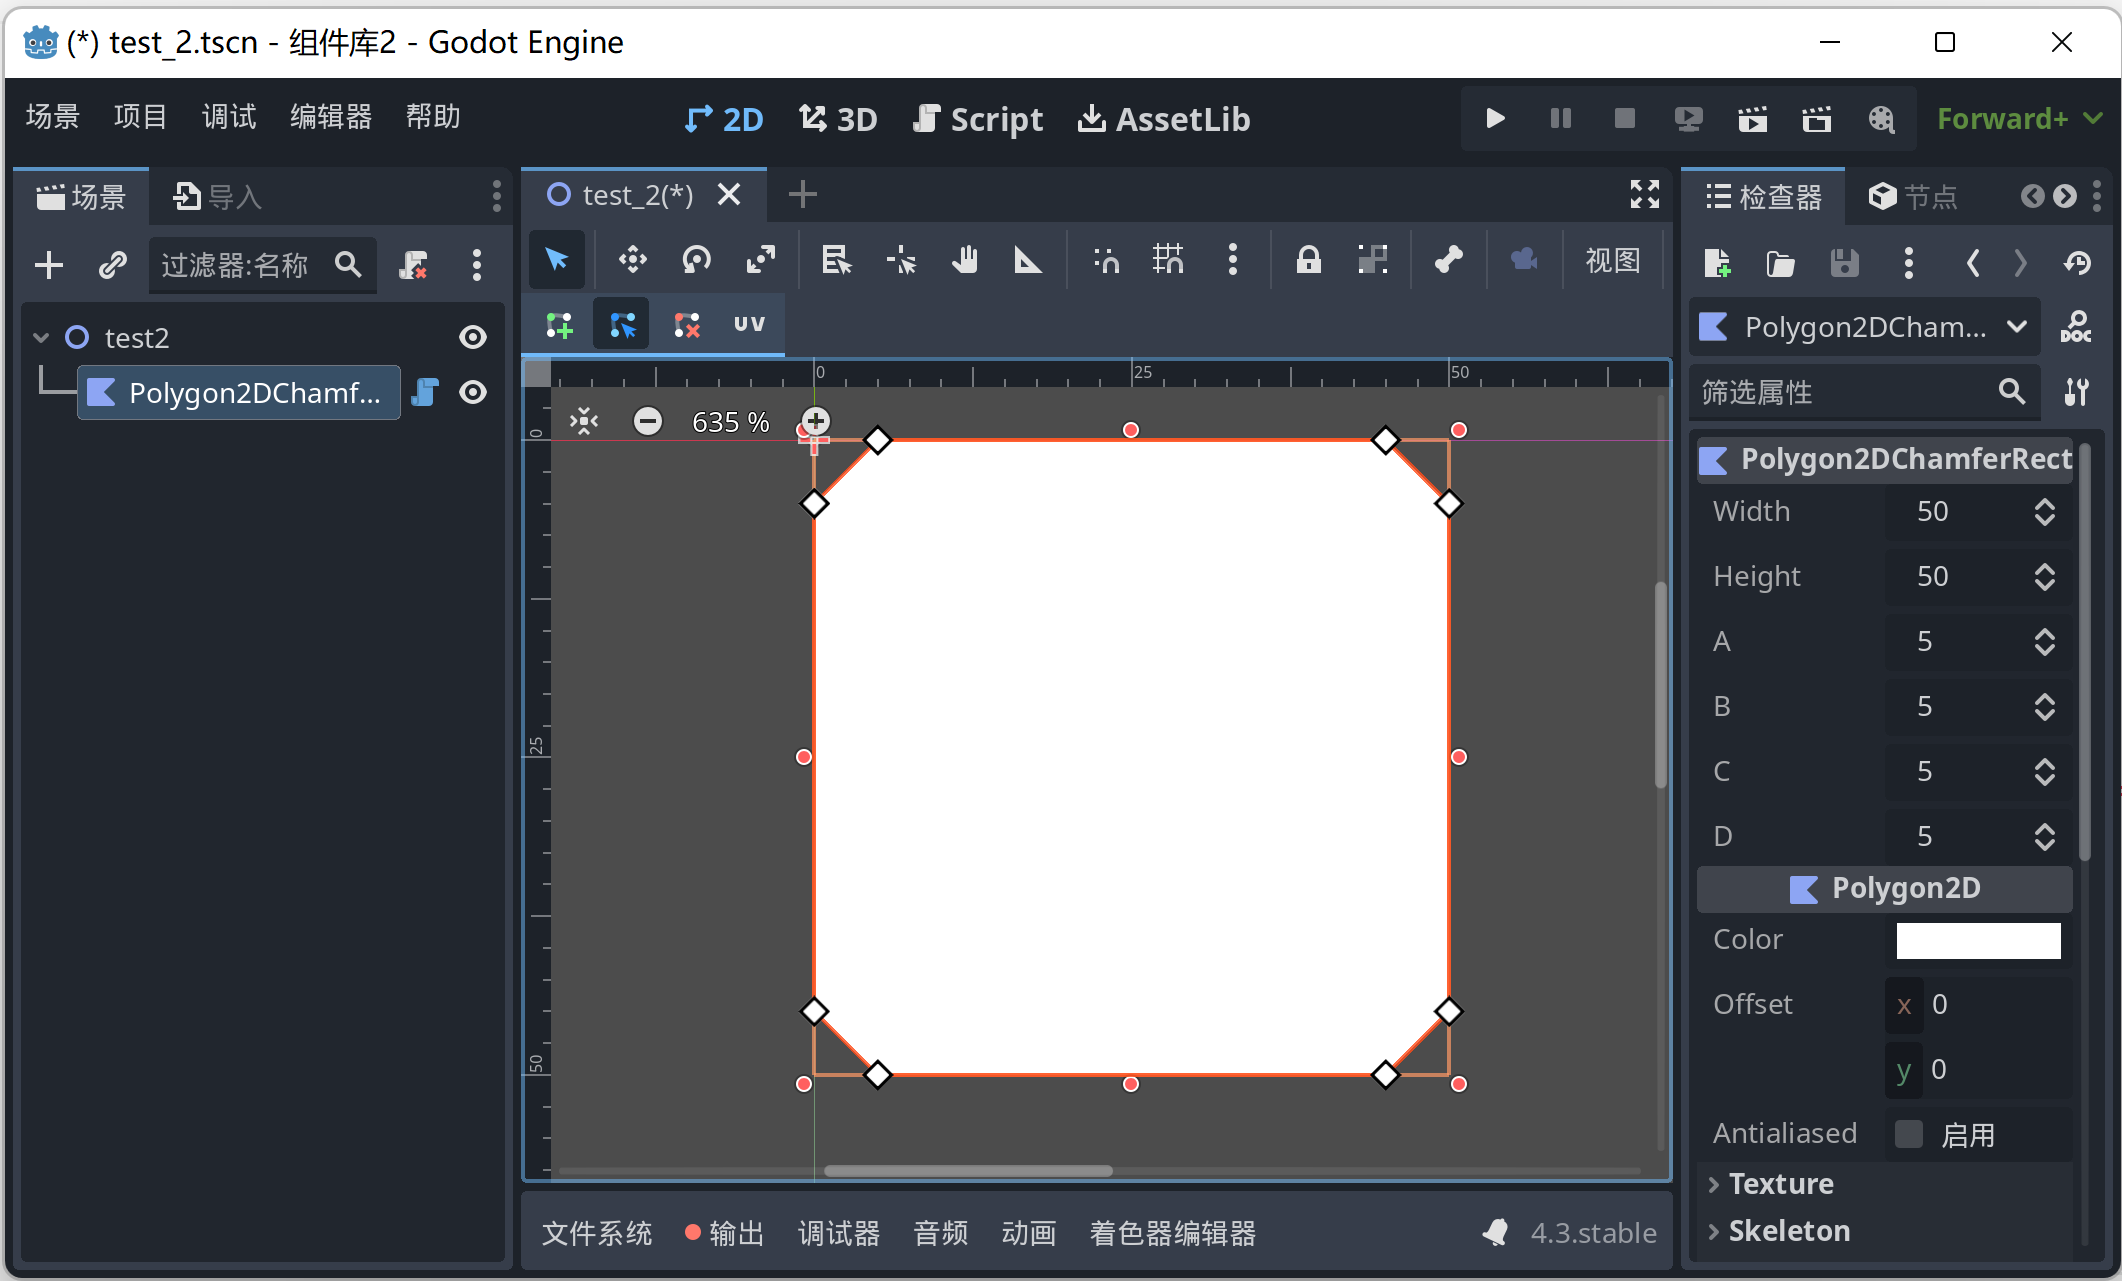Viewport: 2122px width, 1281px height.
Task: Toggle movie maker mode
Action: [1881, 119]
